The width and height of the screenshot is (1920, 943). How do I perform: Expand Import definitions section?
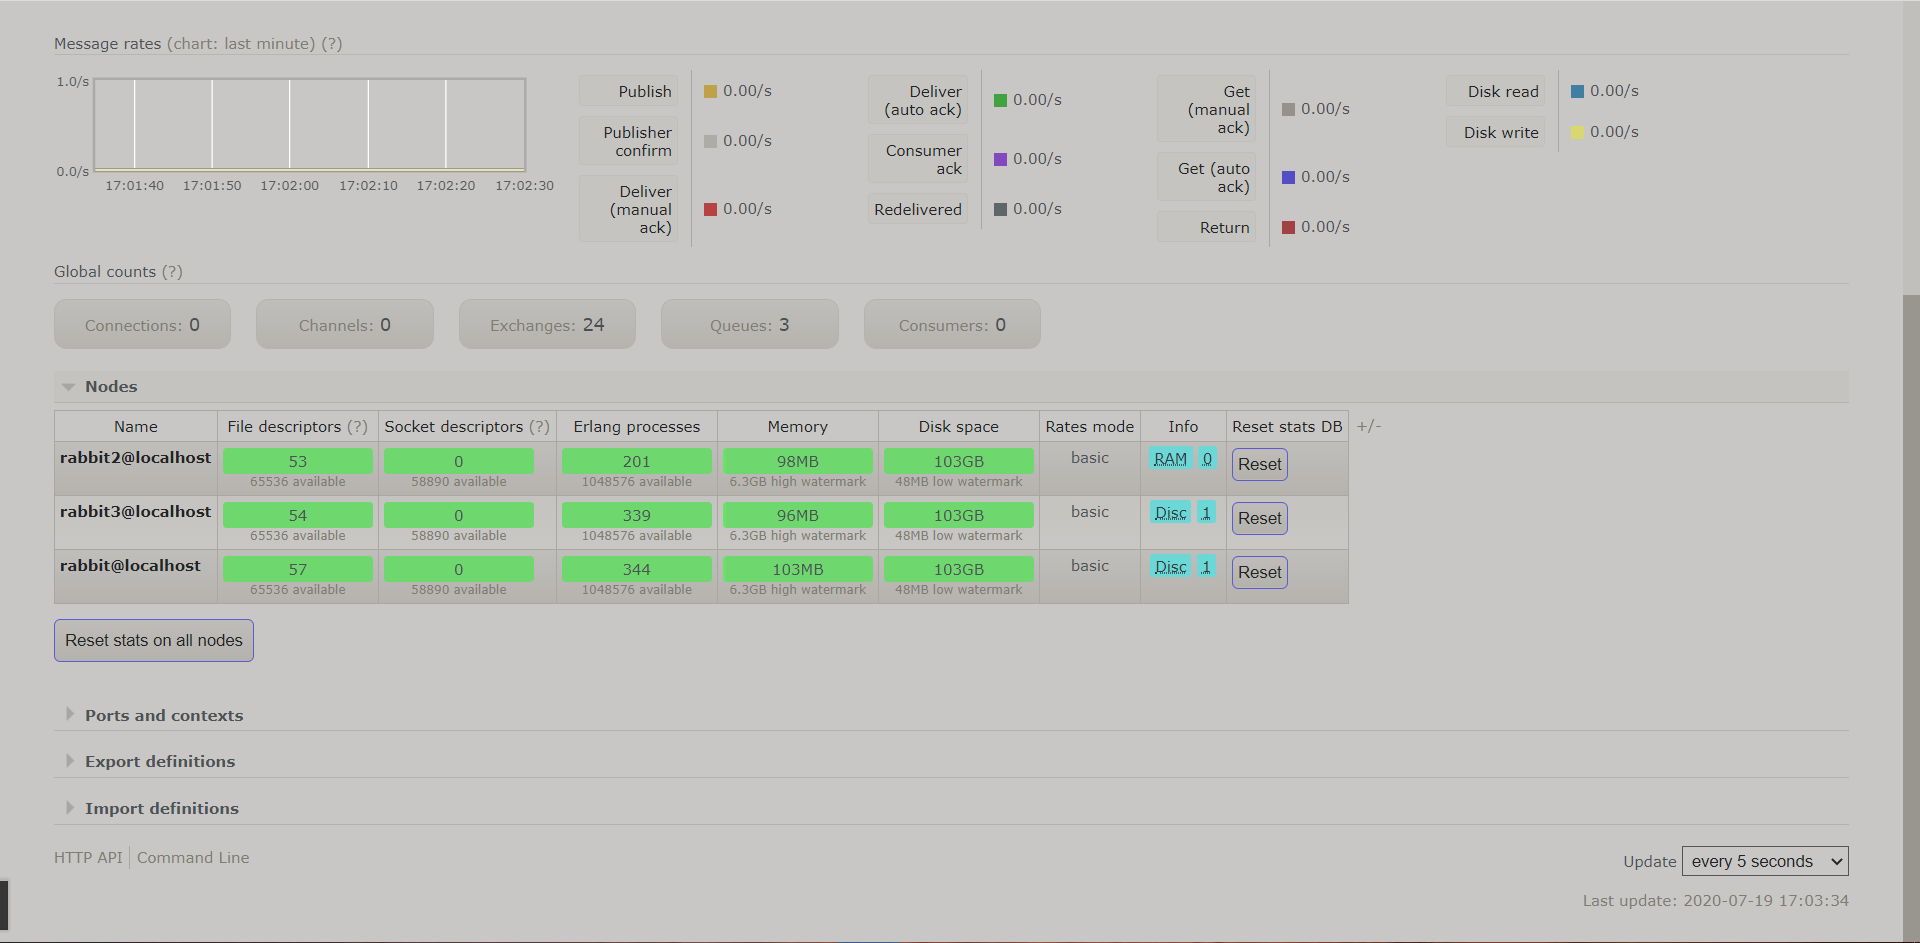(x=161, y=808)
